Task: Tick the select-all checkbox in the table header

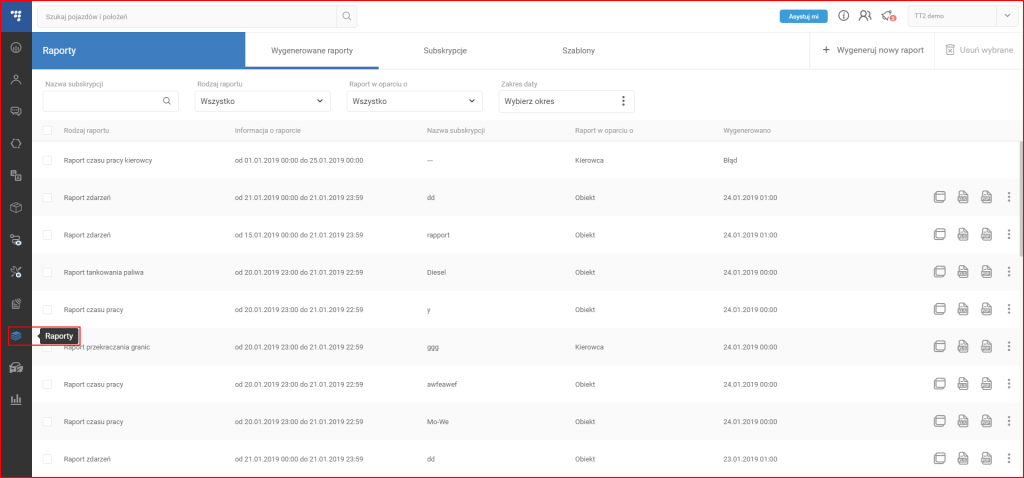Action: (47, 131)
